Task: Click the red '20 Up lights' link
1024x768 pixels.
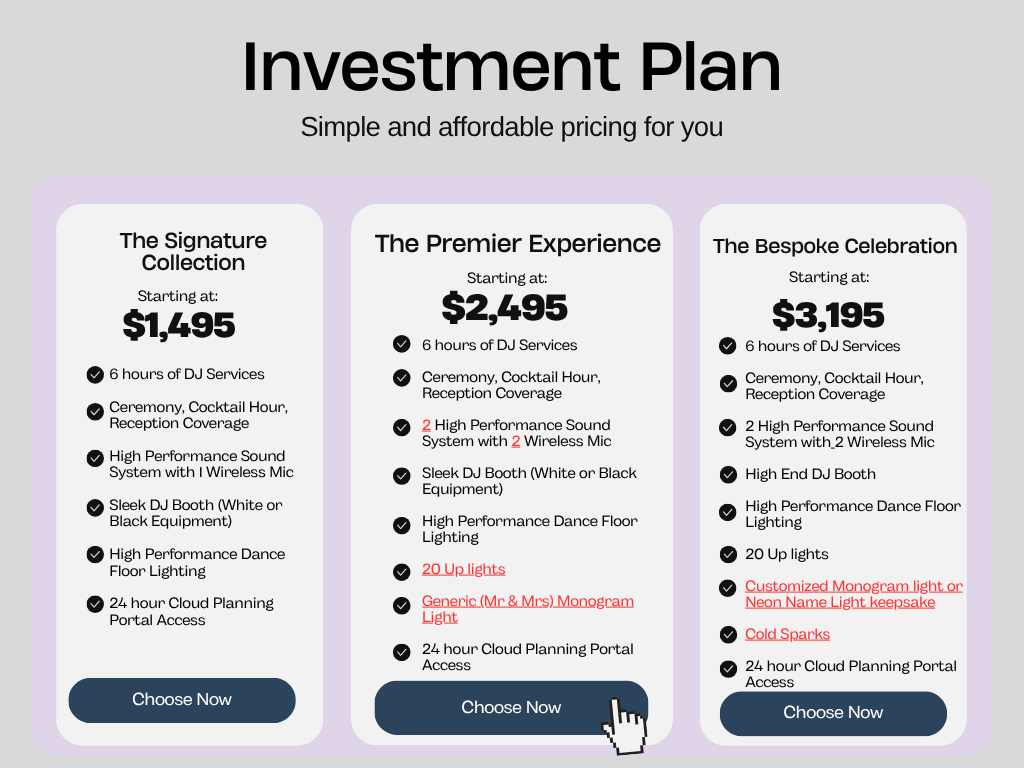Action: [463, 569]
